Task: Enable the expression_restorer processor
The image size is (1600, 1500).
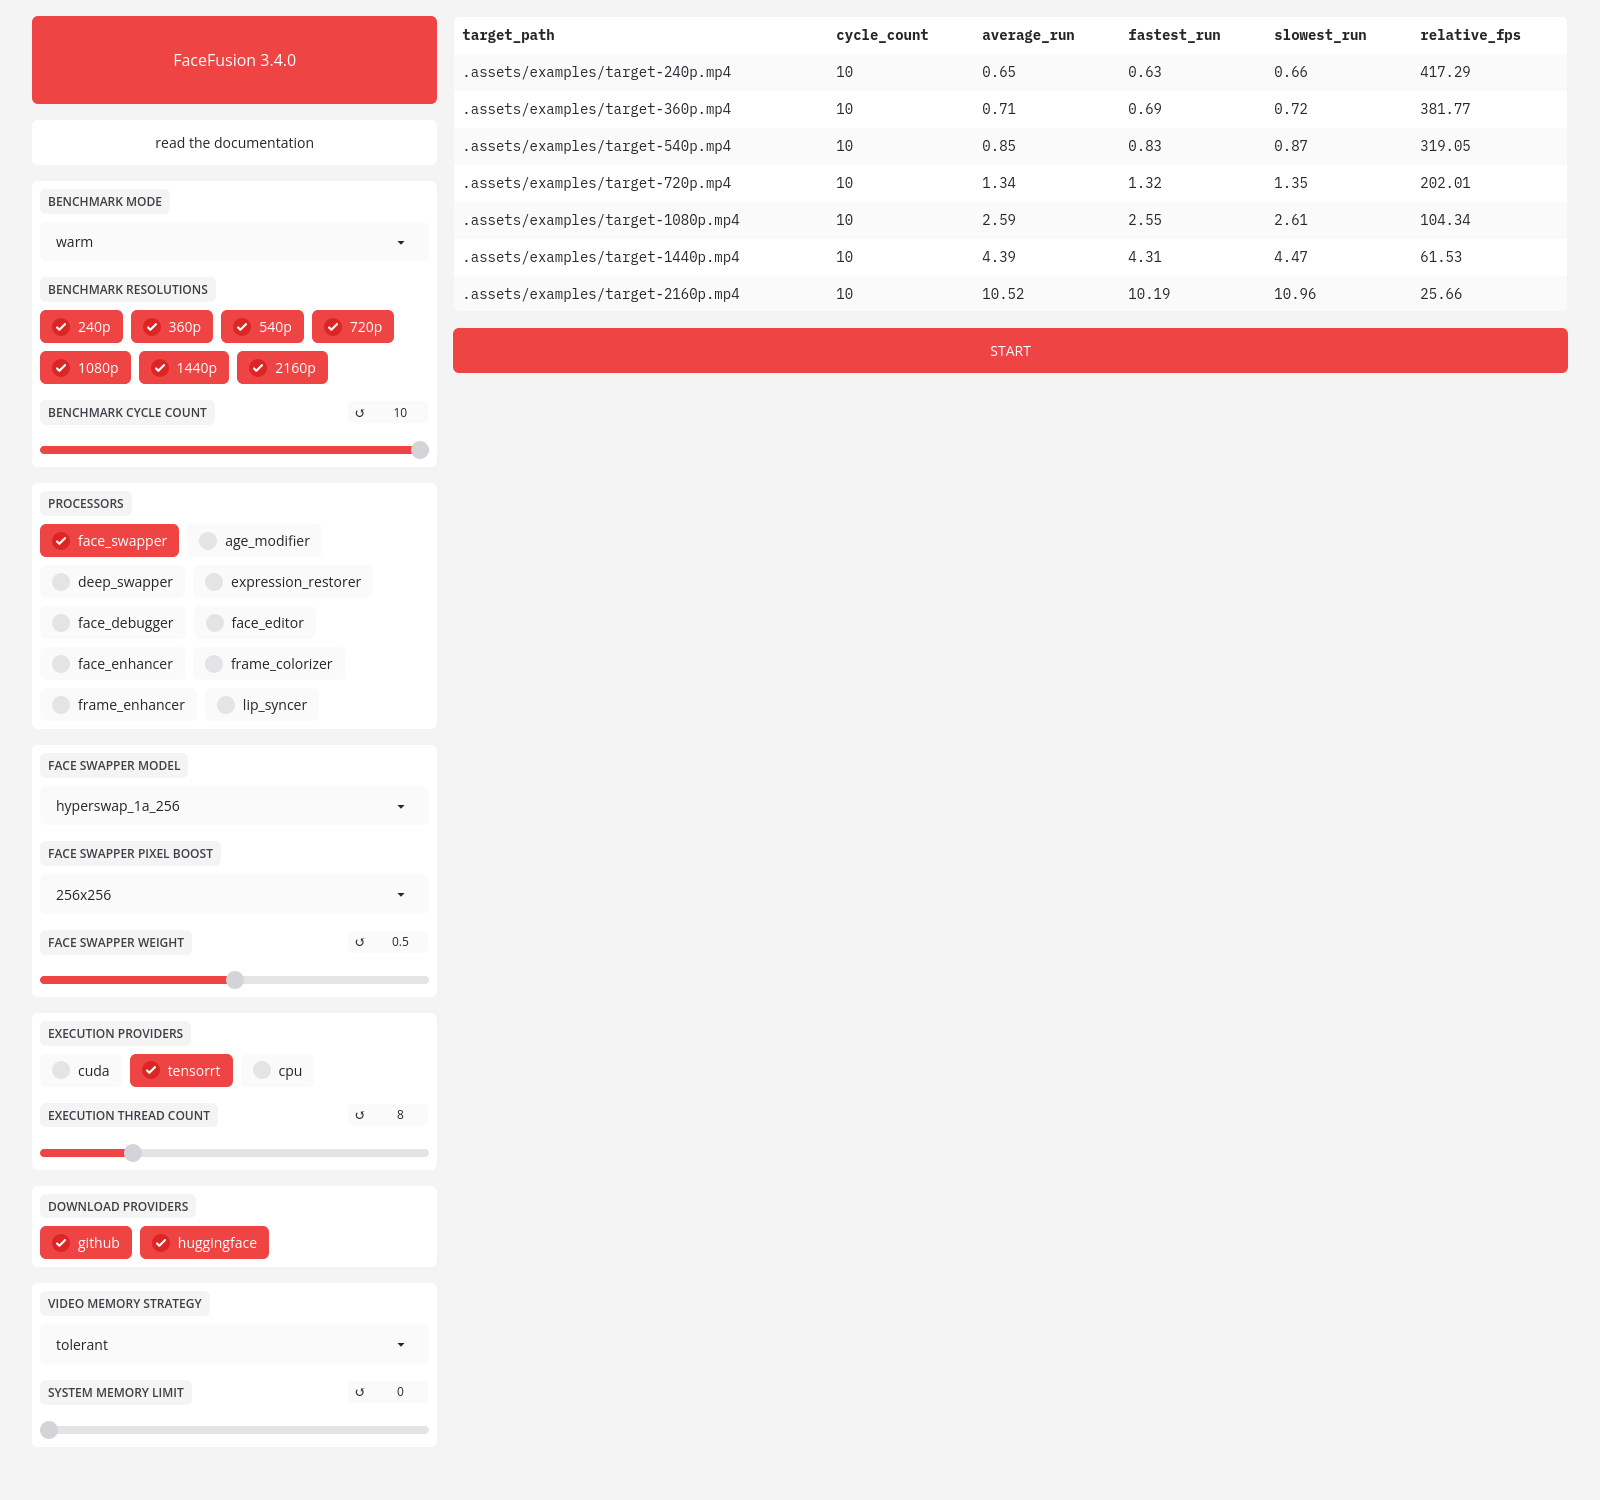Action: [283, 582]
